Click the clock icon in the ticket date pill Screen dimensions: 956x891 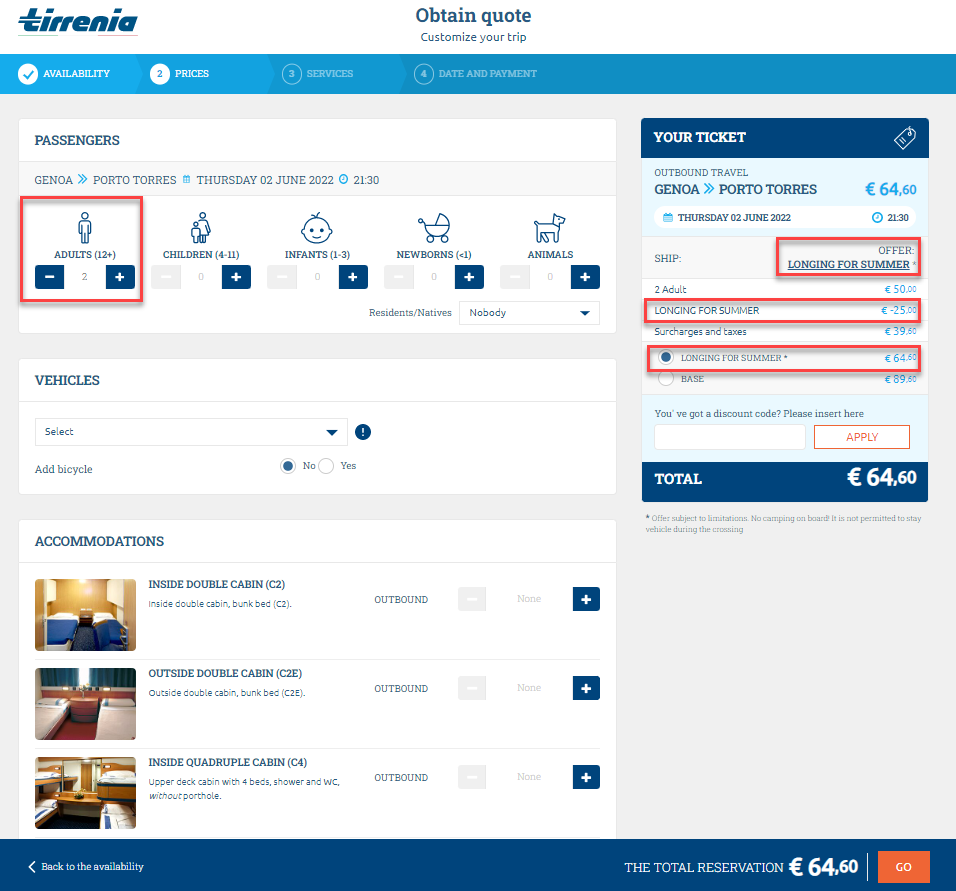pyautogui.click(x=877, y=218)
